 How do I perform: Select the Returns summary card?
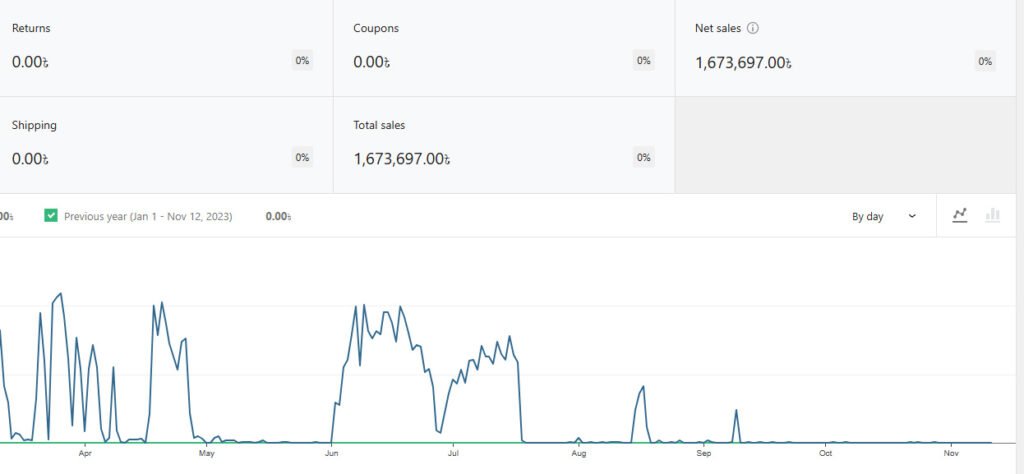pos(150,48)
